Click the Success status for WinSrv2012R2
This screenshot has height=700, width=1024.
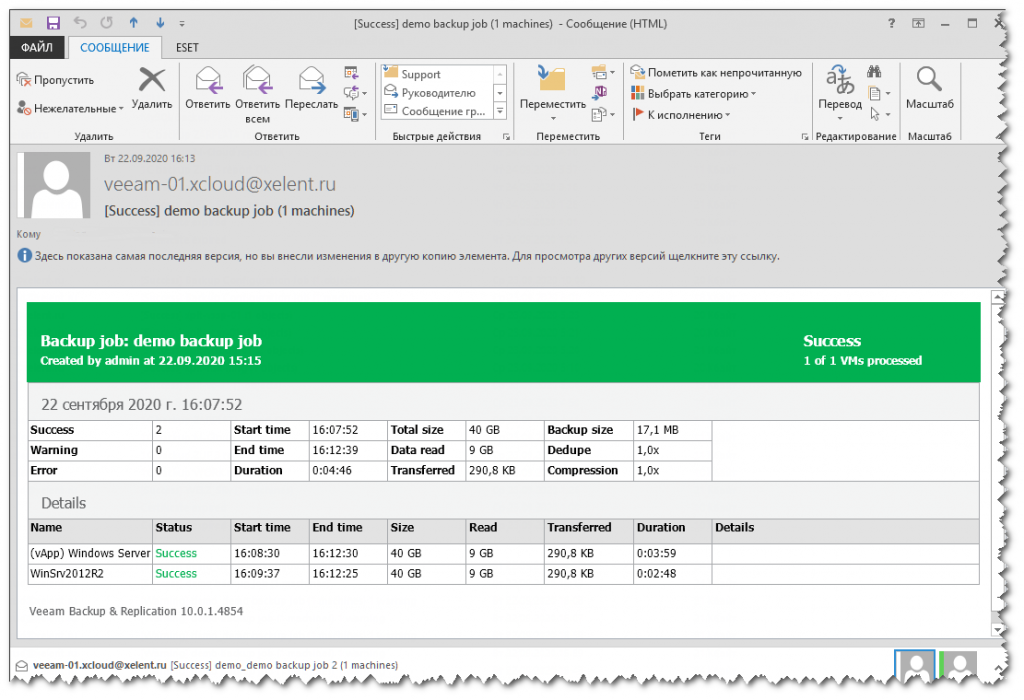[176, 574]
